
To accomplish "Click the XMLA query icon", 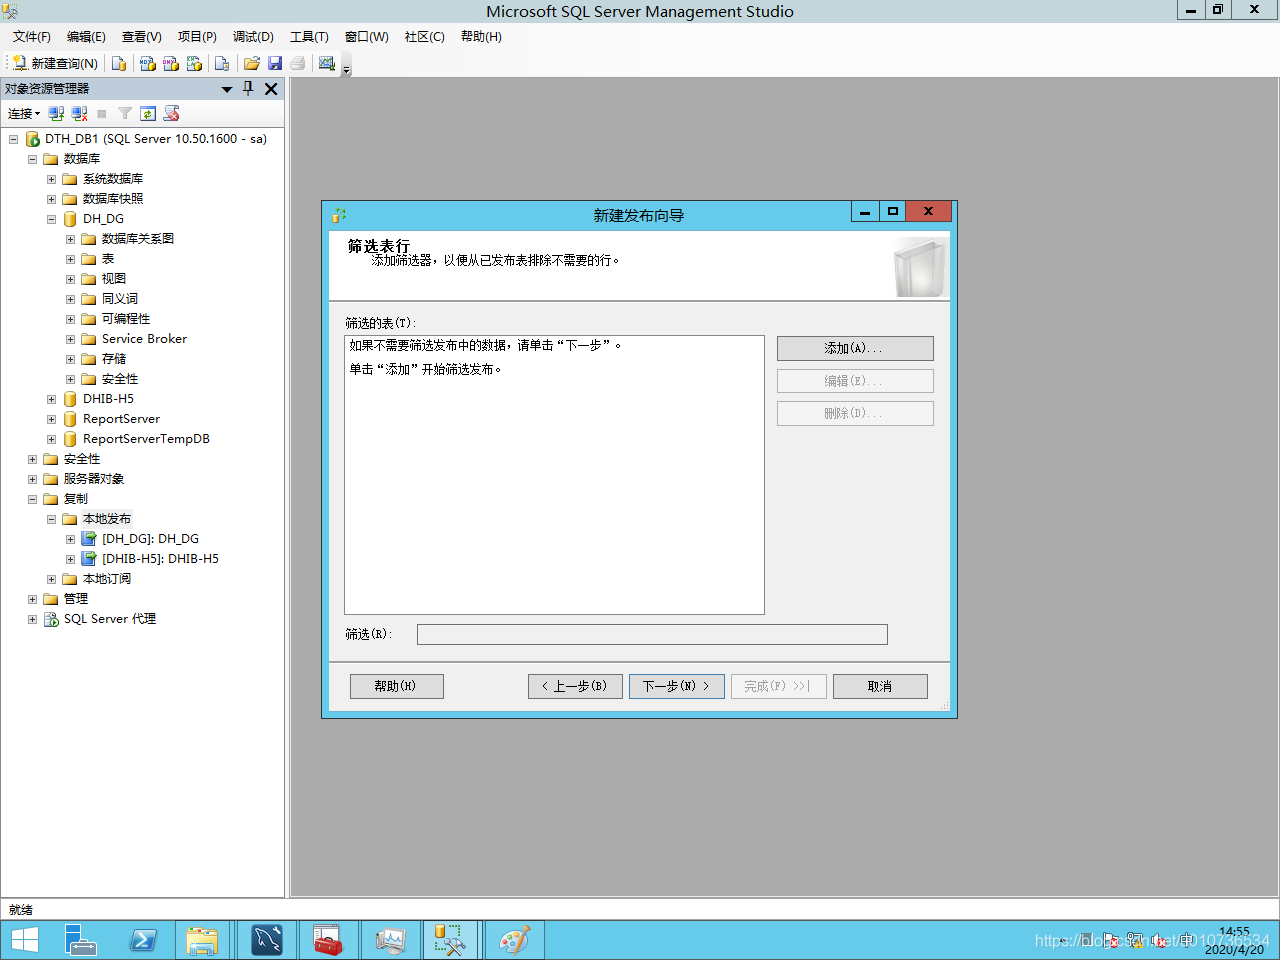I will click(x=194, y=63).
